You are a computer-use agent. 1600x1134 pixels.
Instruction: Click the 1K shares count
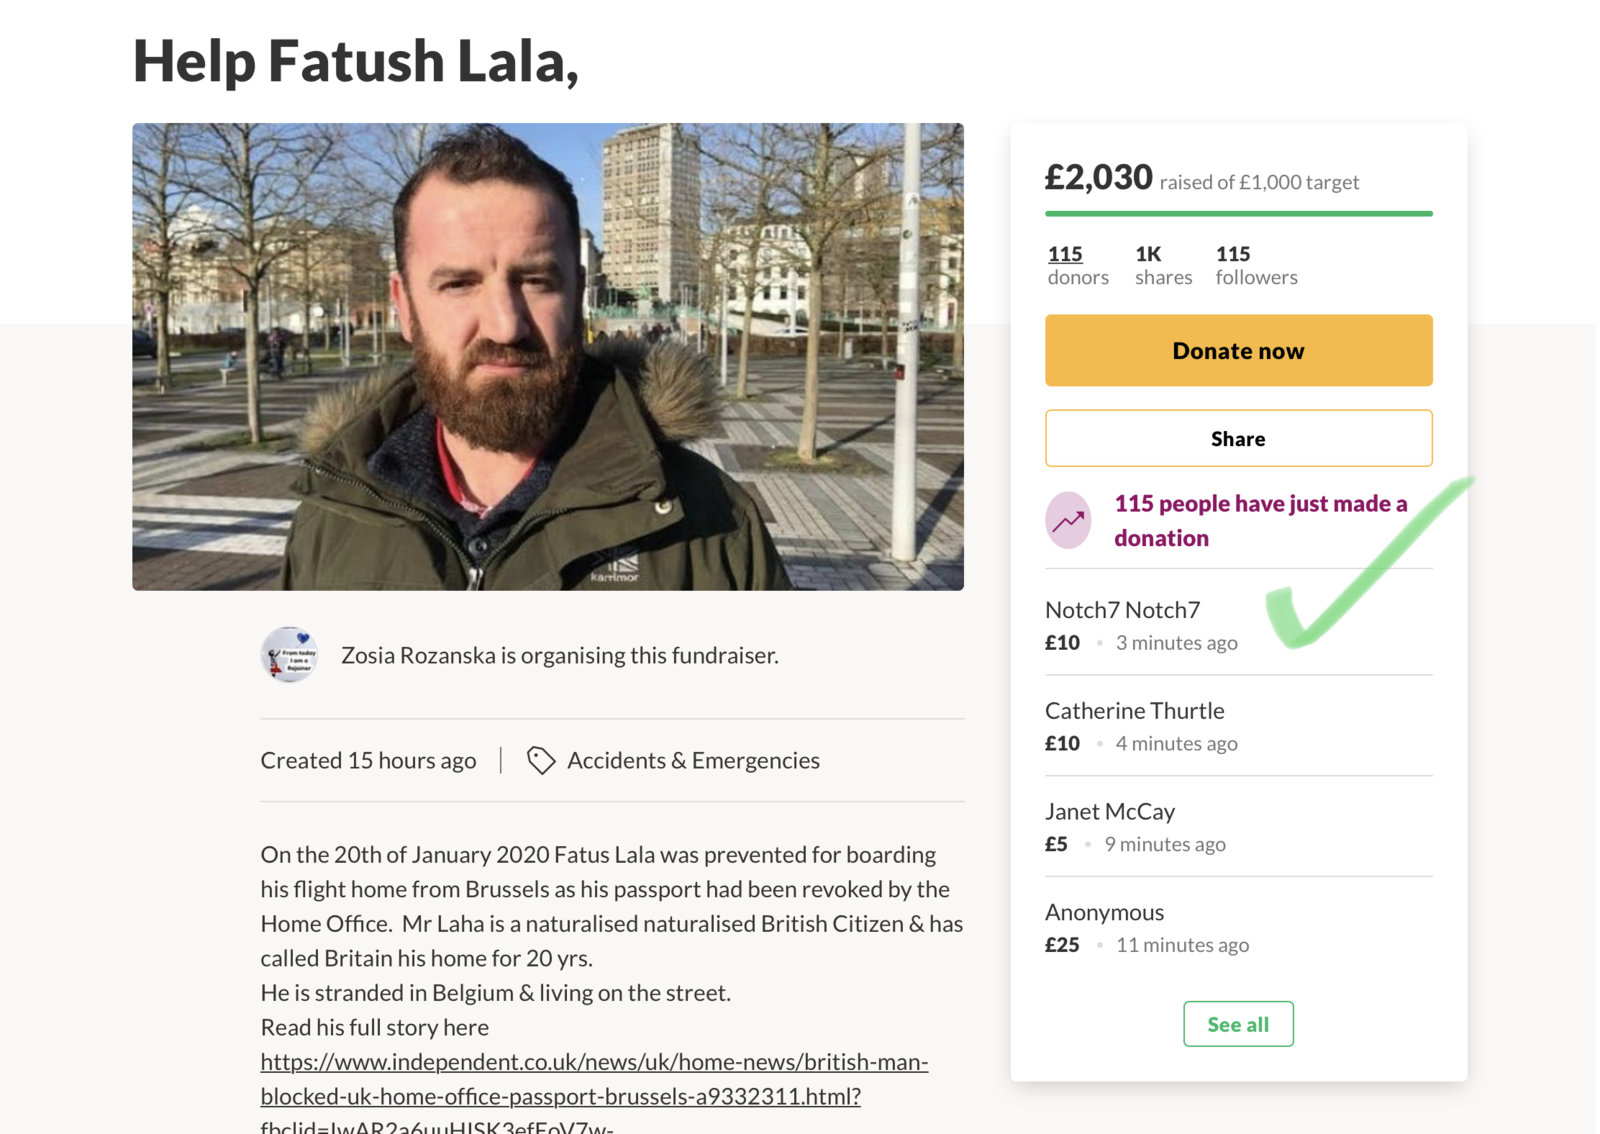click(1163, 265)
